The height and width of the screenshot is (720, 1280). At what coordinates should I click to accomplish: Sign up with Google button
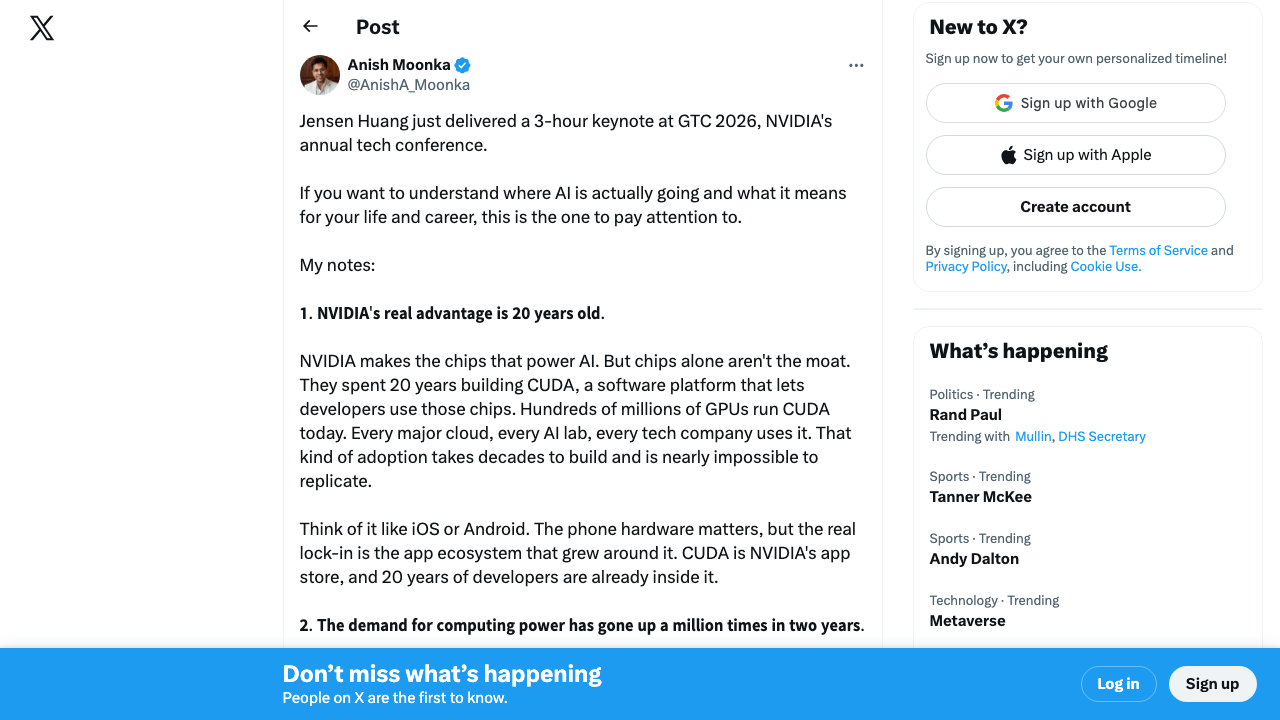coord(1075,103)
